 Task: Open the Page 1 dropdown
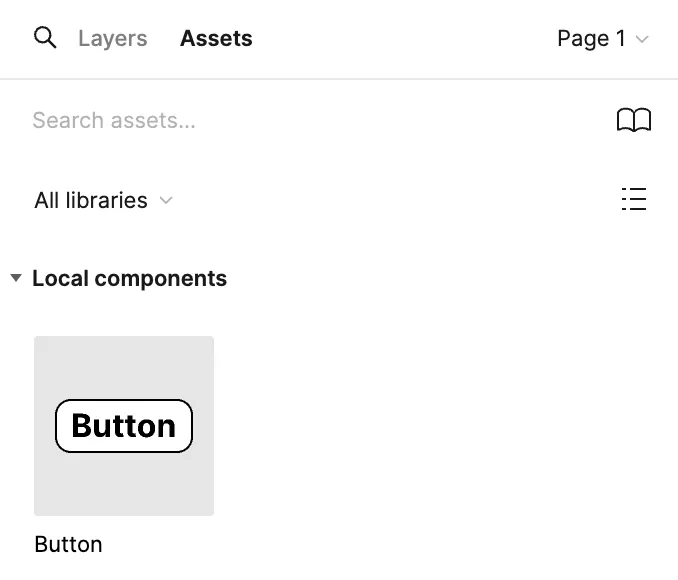point(602,39)
